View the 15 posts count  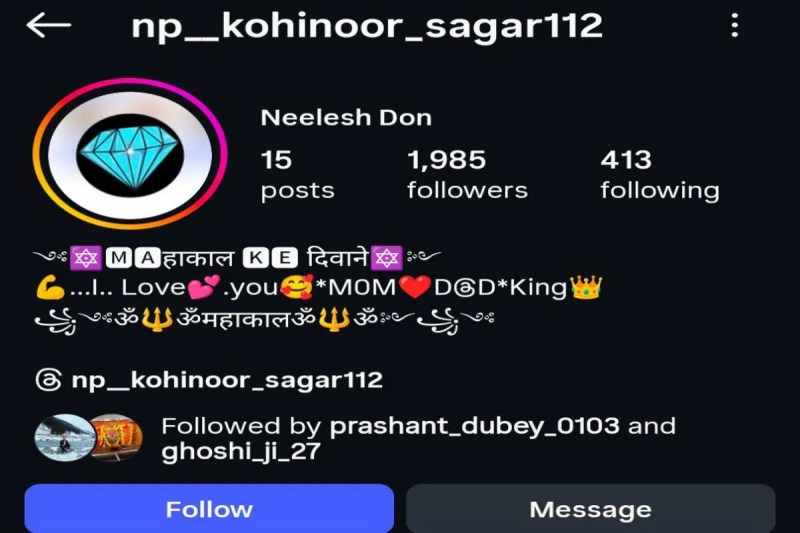click(297, 174)
